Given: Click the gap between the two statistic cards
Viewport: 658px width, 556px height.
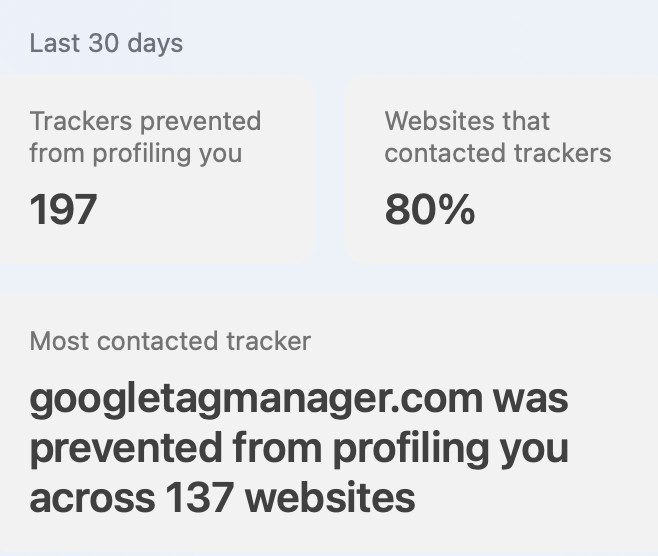Looking at the screenshot, I should click(329, 170).
